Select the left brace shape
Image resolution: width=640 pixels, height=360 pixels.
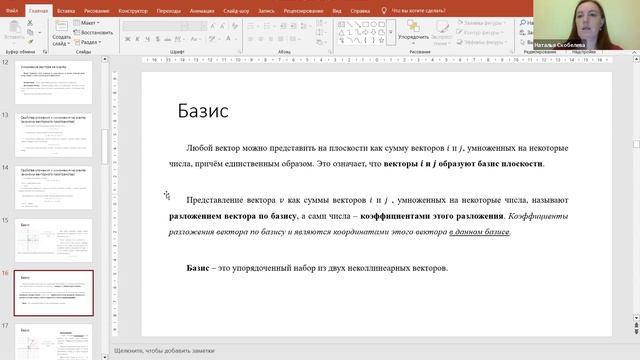(x=365, y=40)
